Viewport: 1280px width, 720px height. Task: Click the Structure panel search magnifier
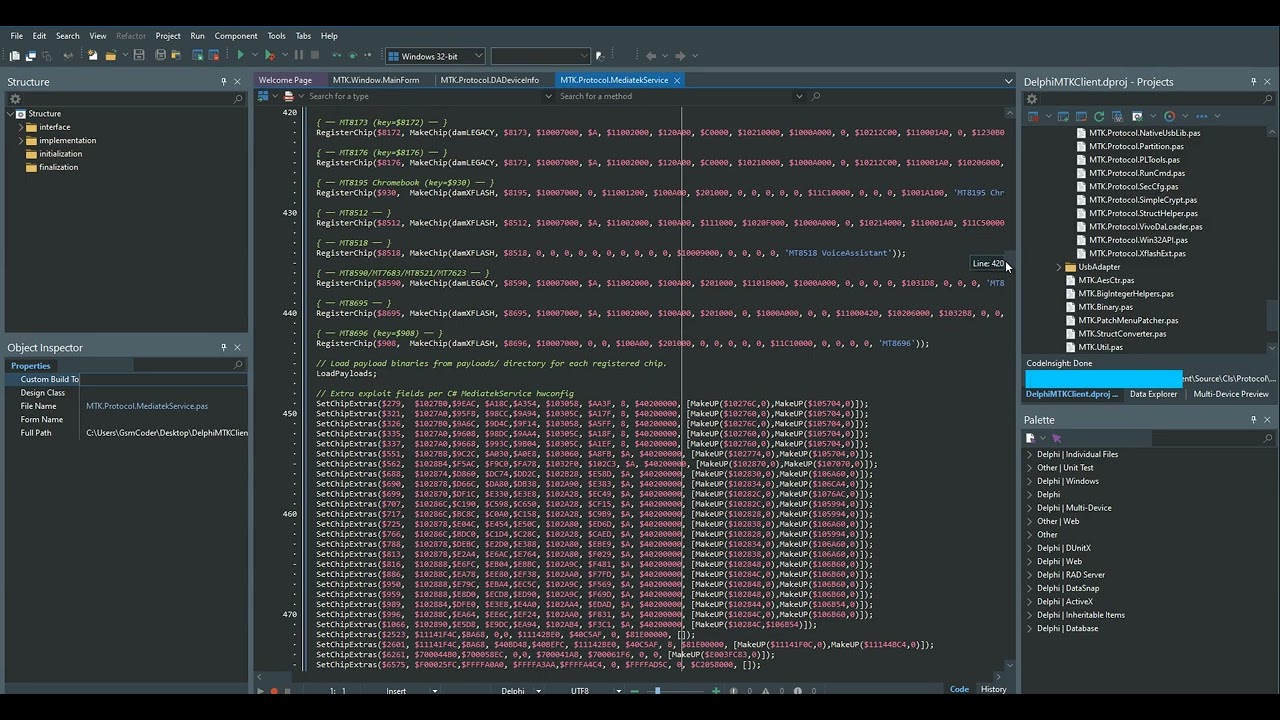click(238, 99)
